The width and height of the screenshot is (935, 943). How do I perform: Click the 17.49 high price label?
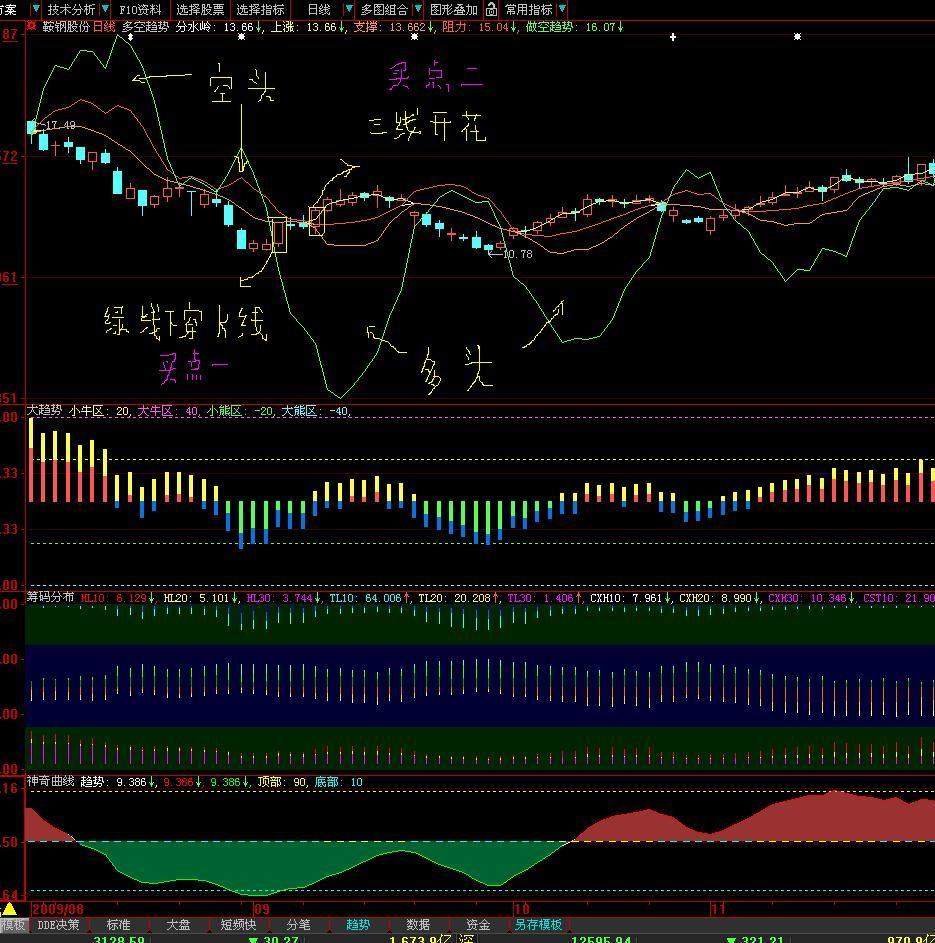61,125
